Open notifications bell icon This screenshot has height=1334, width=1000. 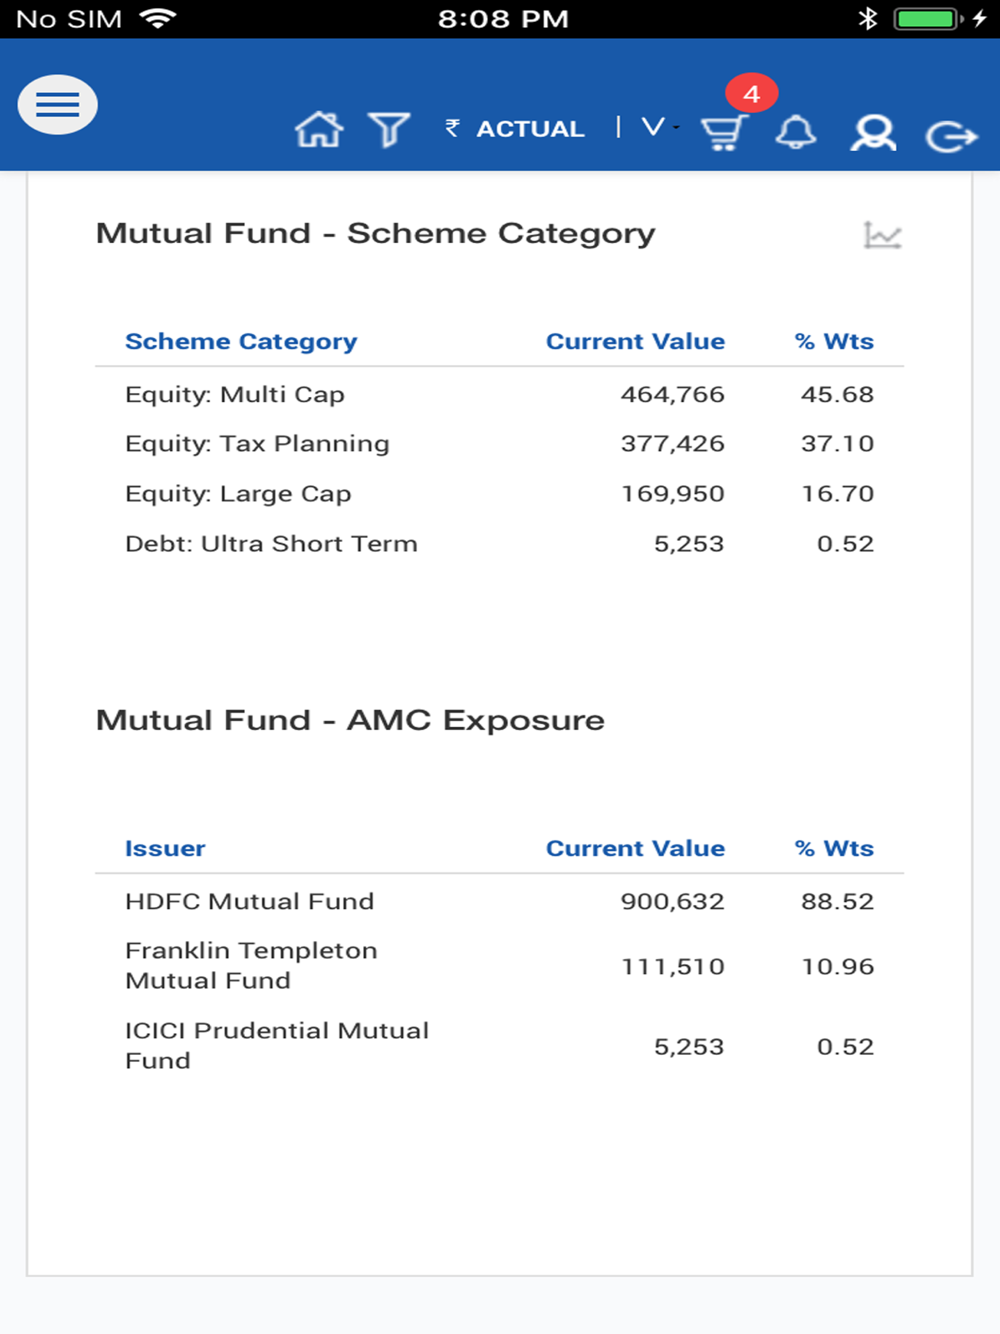coord(796,132)
